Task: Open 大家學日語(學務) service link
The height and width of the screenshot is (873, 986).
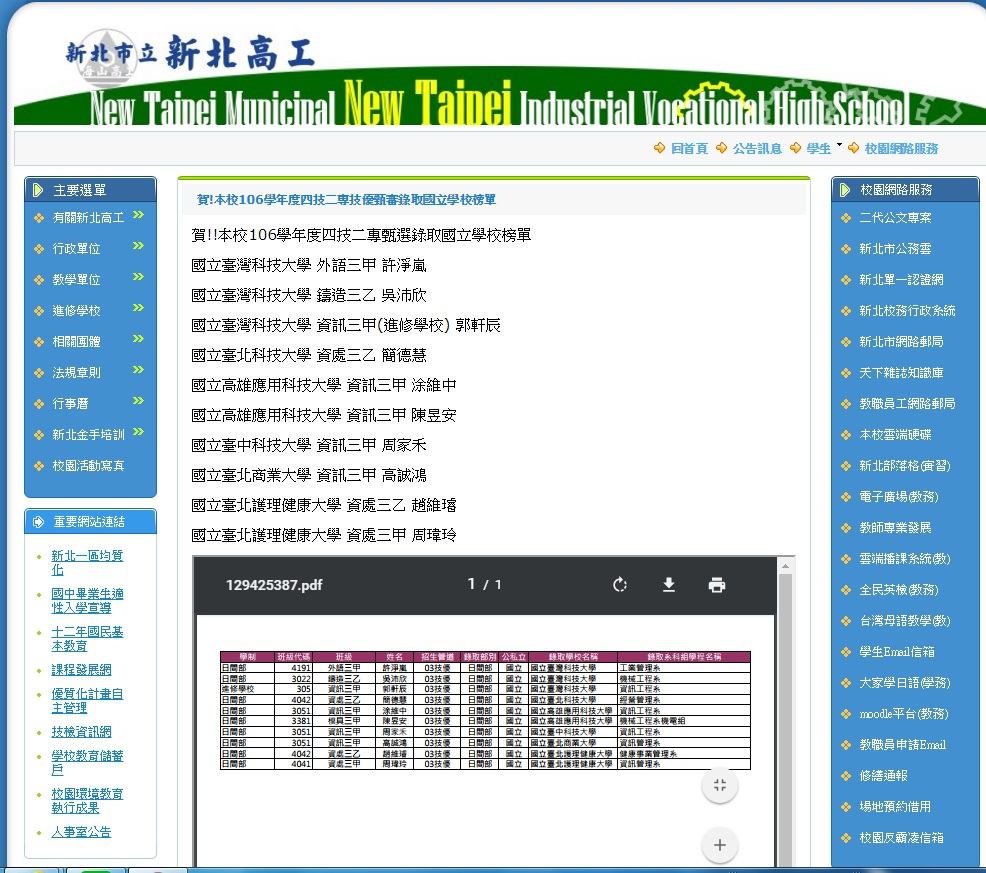Action: click(905, 682)
